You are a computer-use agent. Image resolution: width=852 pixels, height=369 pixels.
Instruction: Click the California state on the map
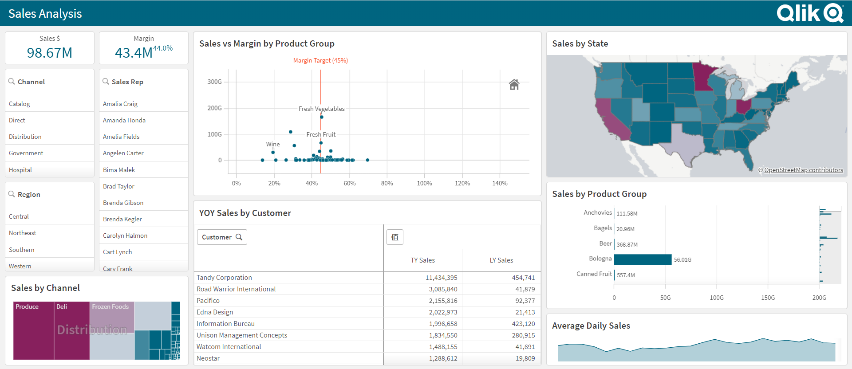click(x=612, y=120)
